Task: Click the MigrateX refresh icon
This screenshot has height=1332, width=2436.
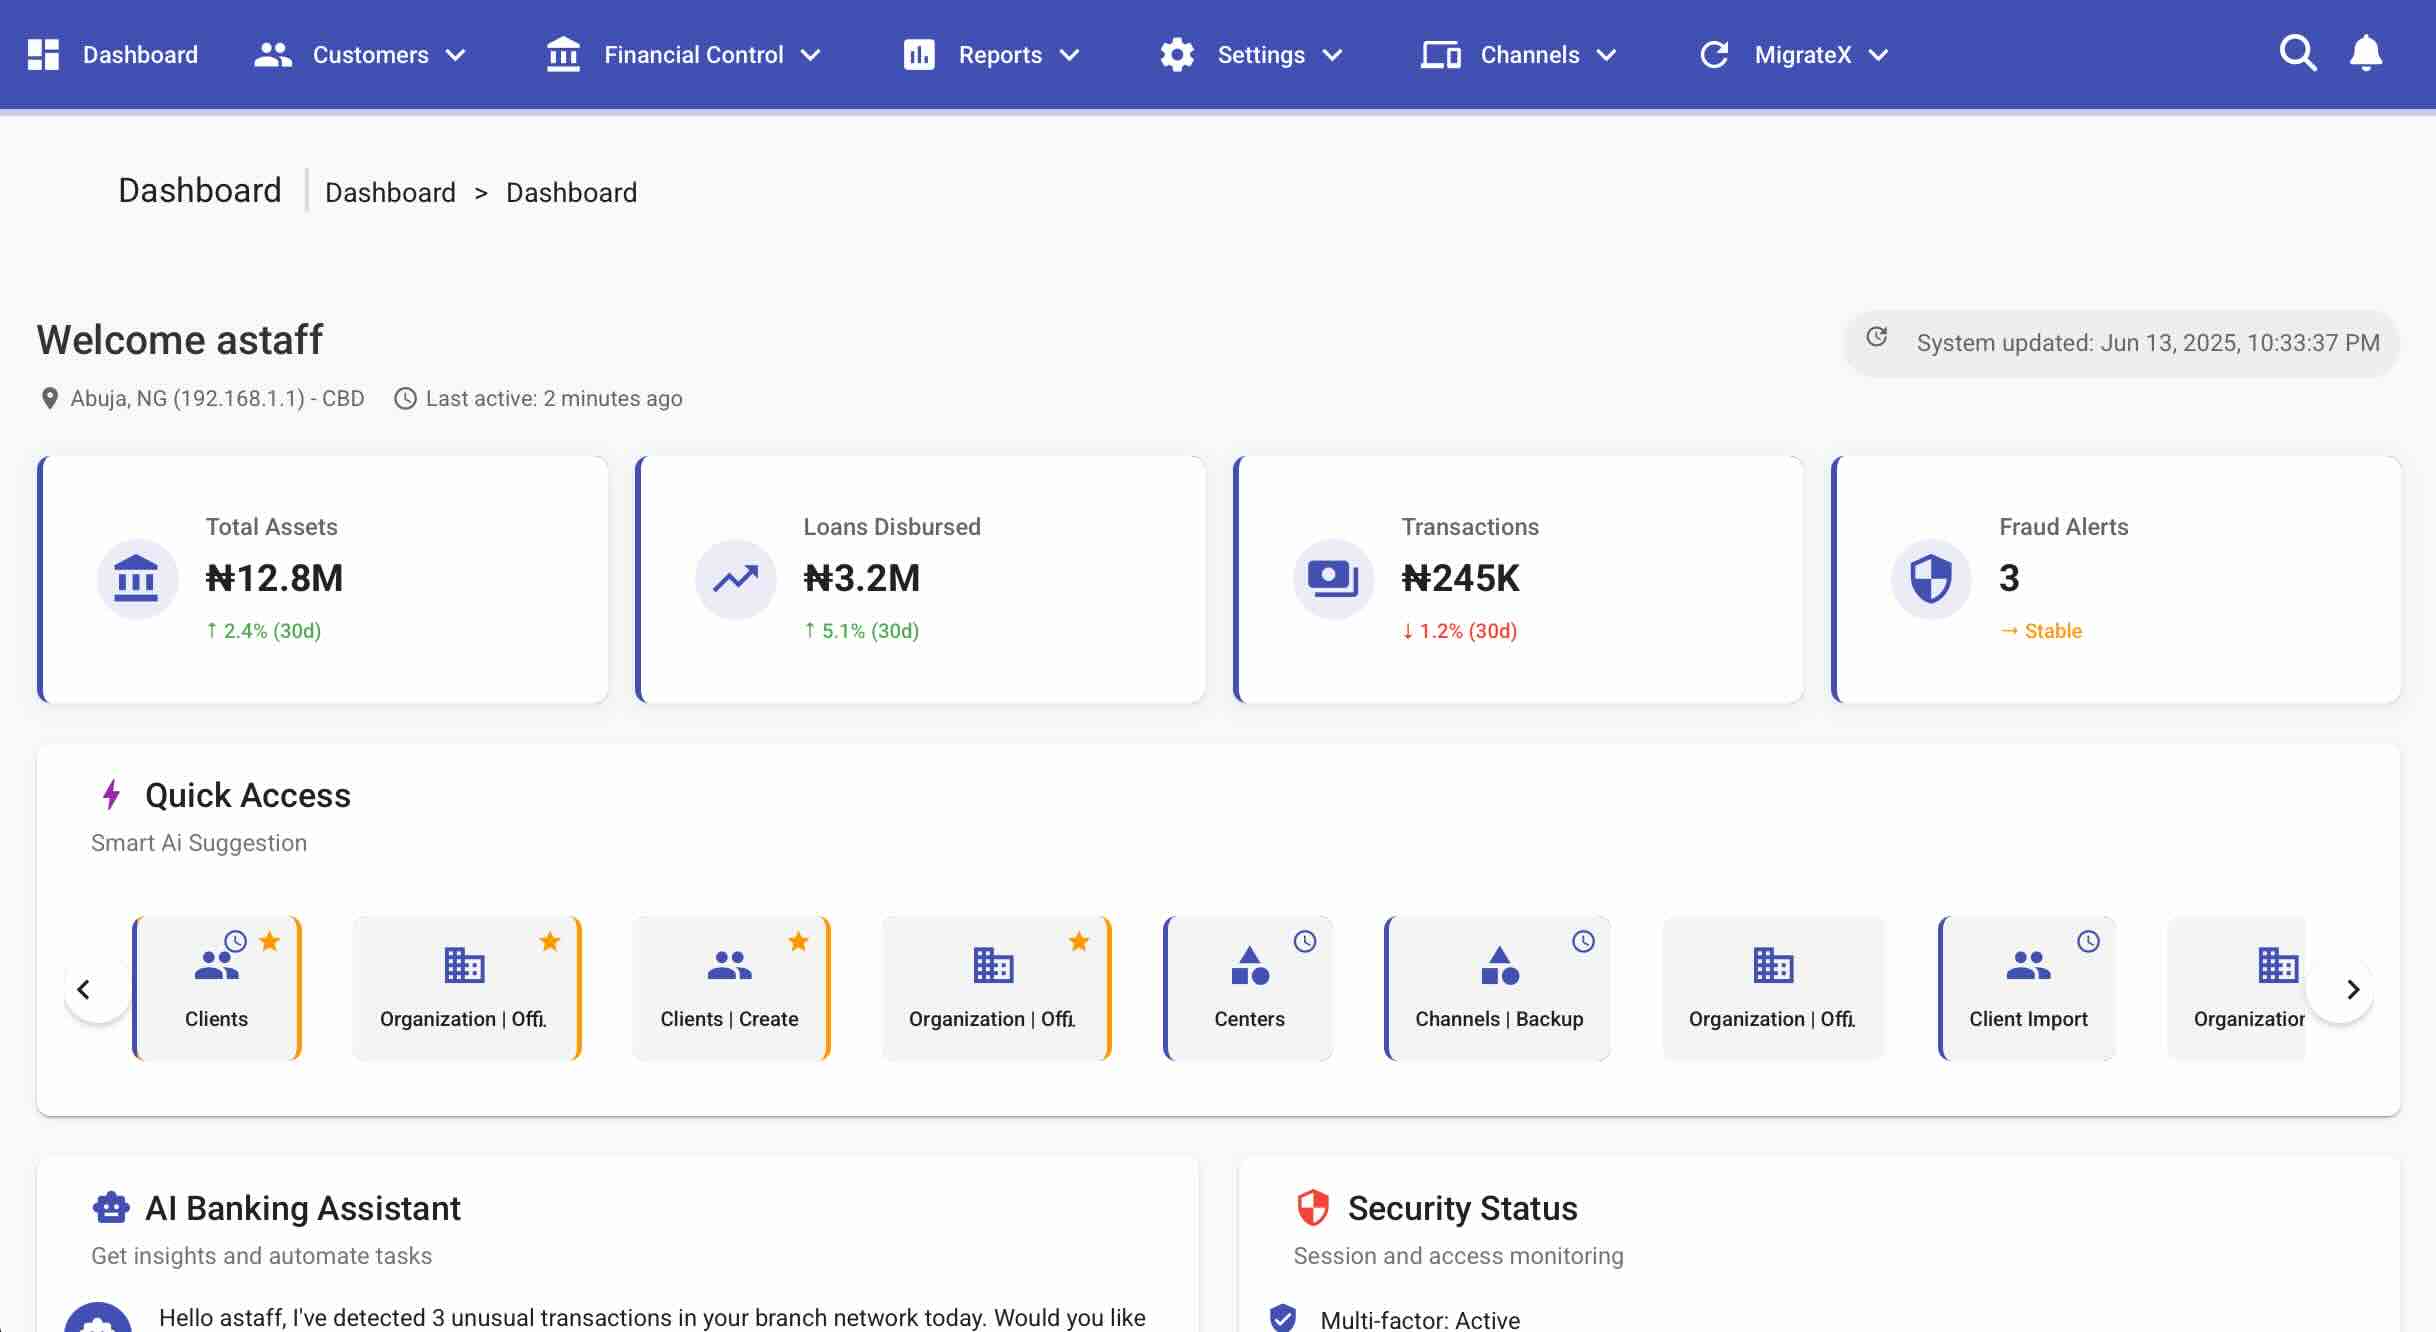Action: click(1714, 55)
